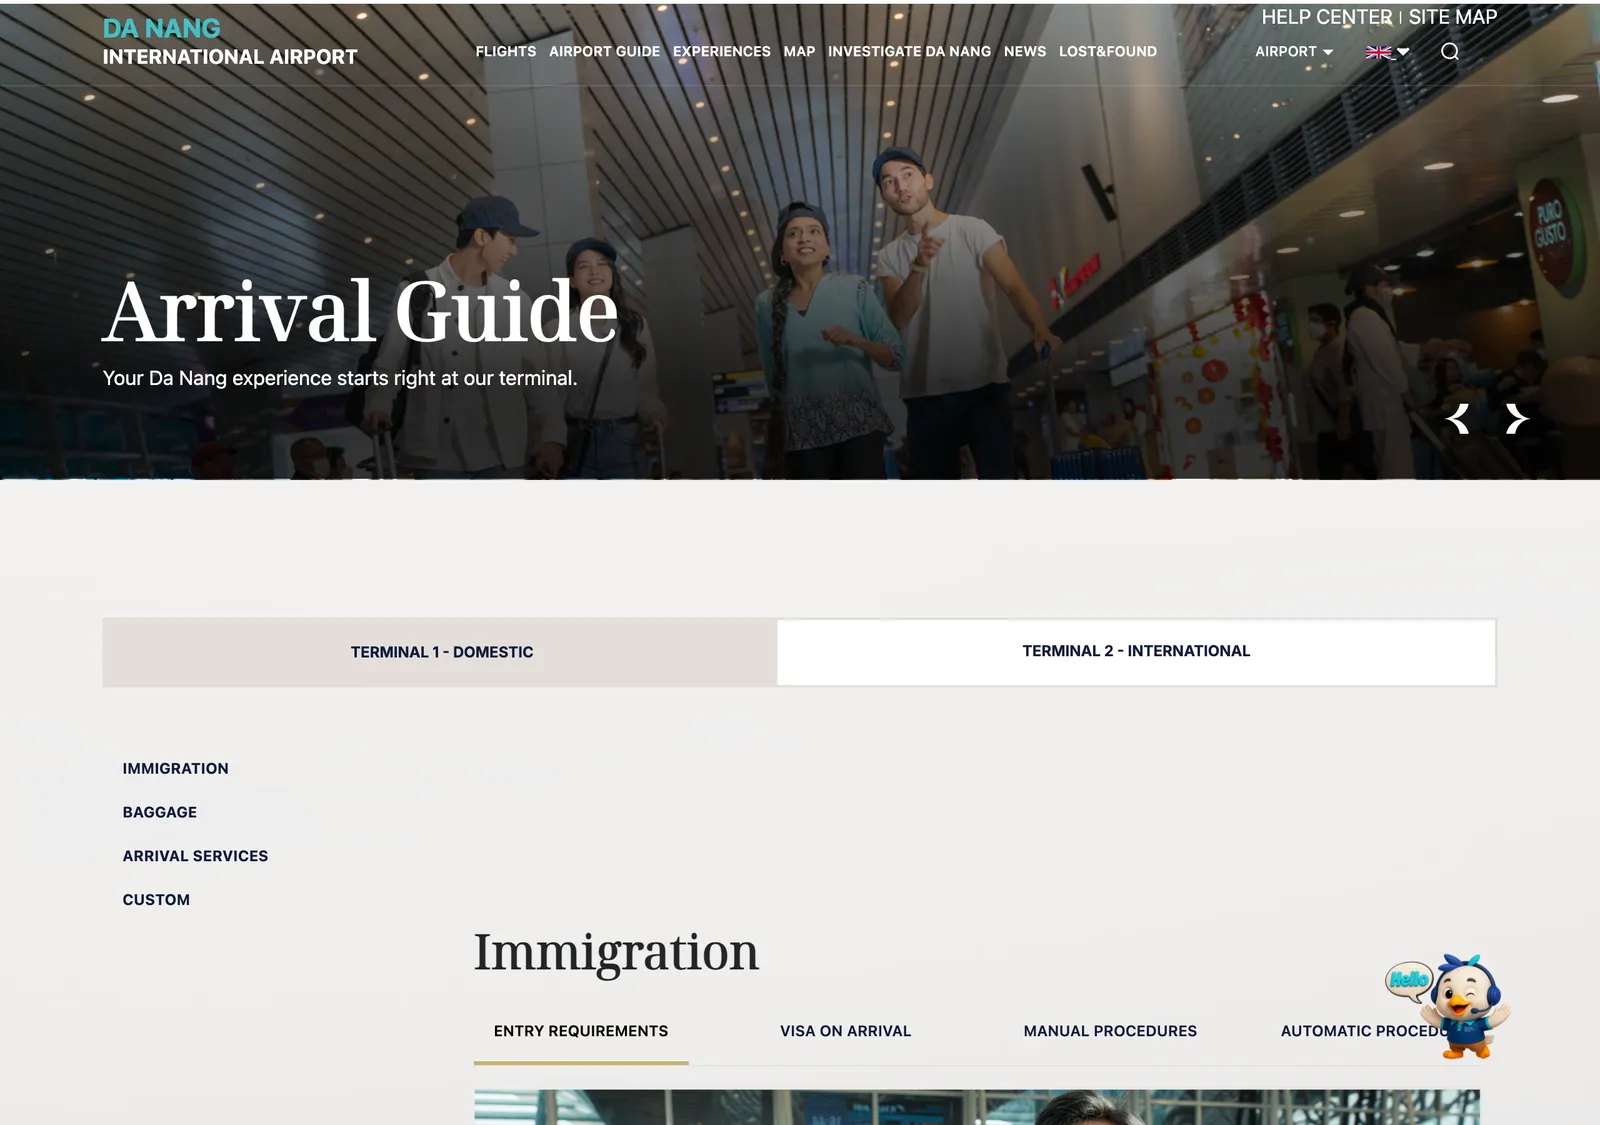Open the AIRPORT GUIDE menu

(604, 51)
